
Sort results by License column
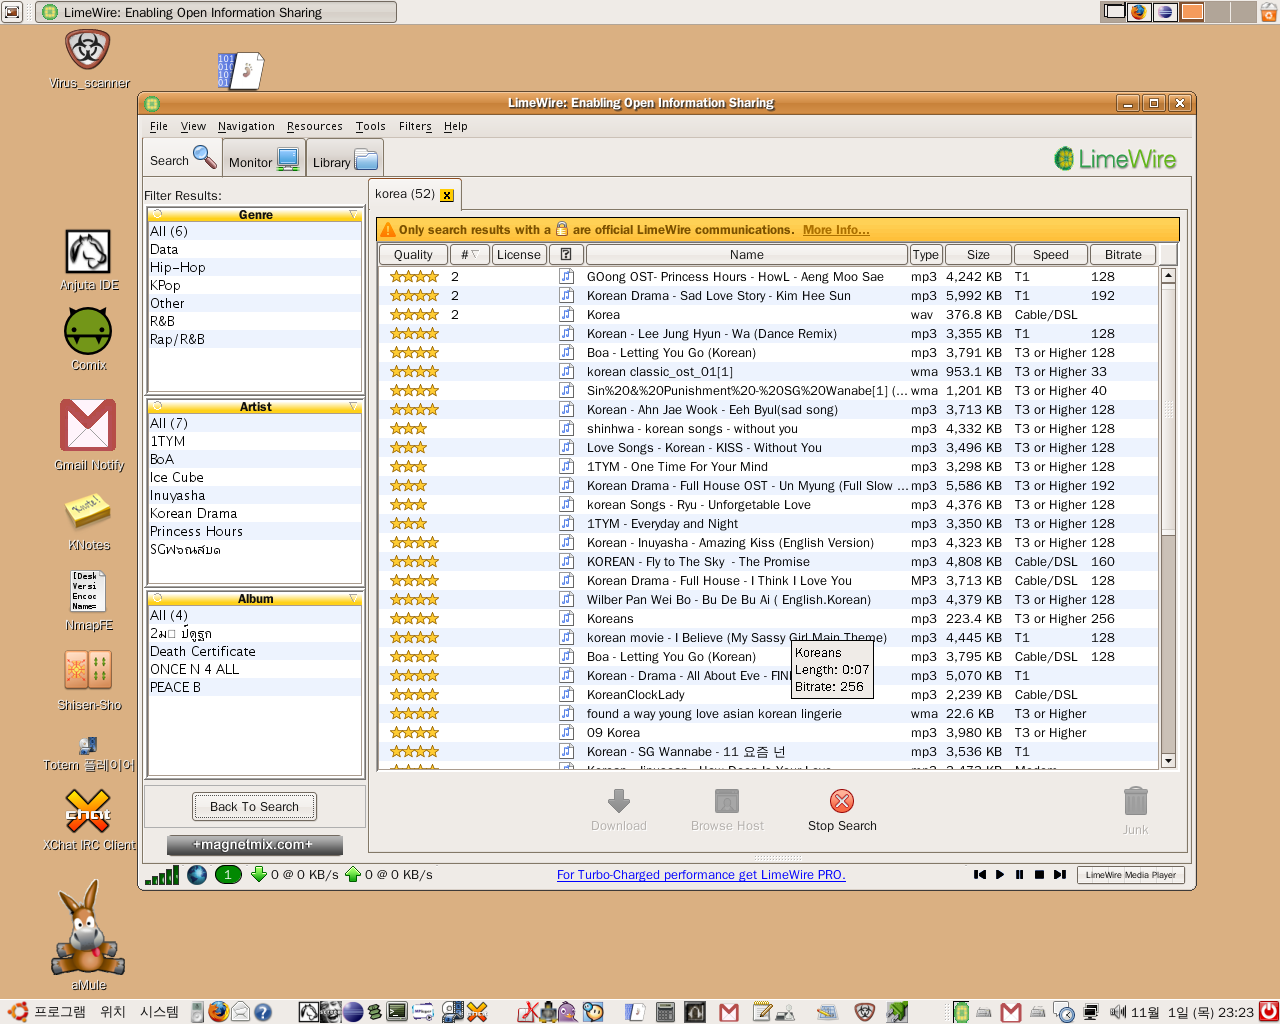(519, 255)
